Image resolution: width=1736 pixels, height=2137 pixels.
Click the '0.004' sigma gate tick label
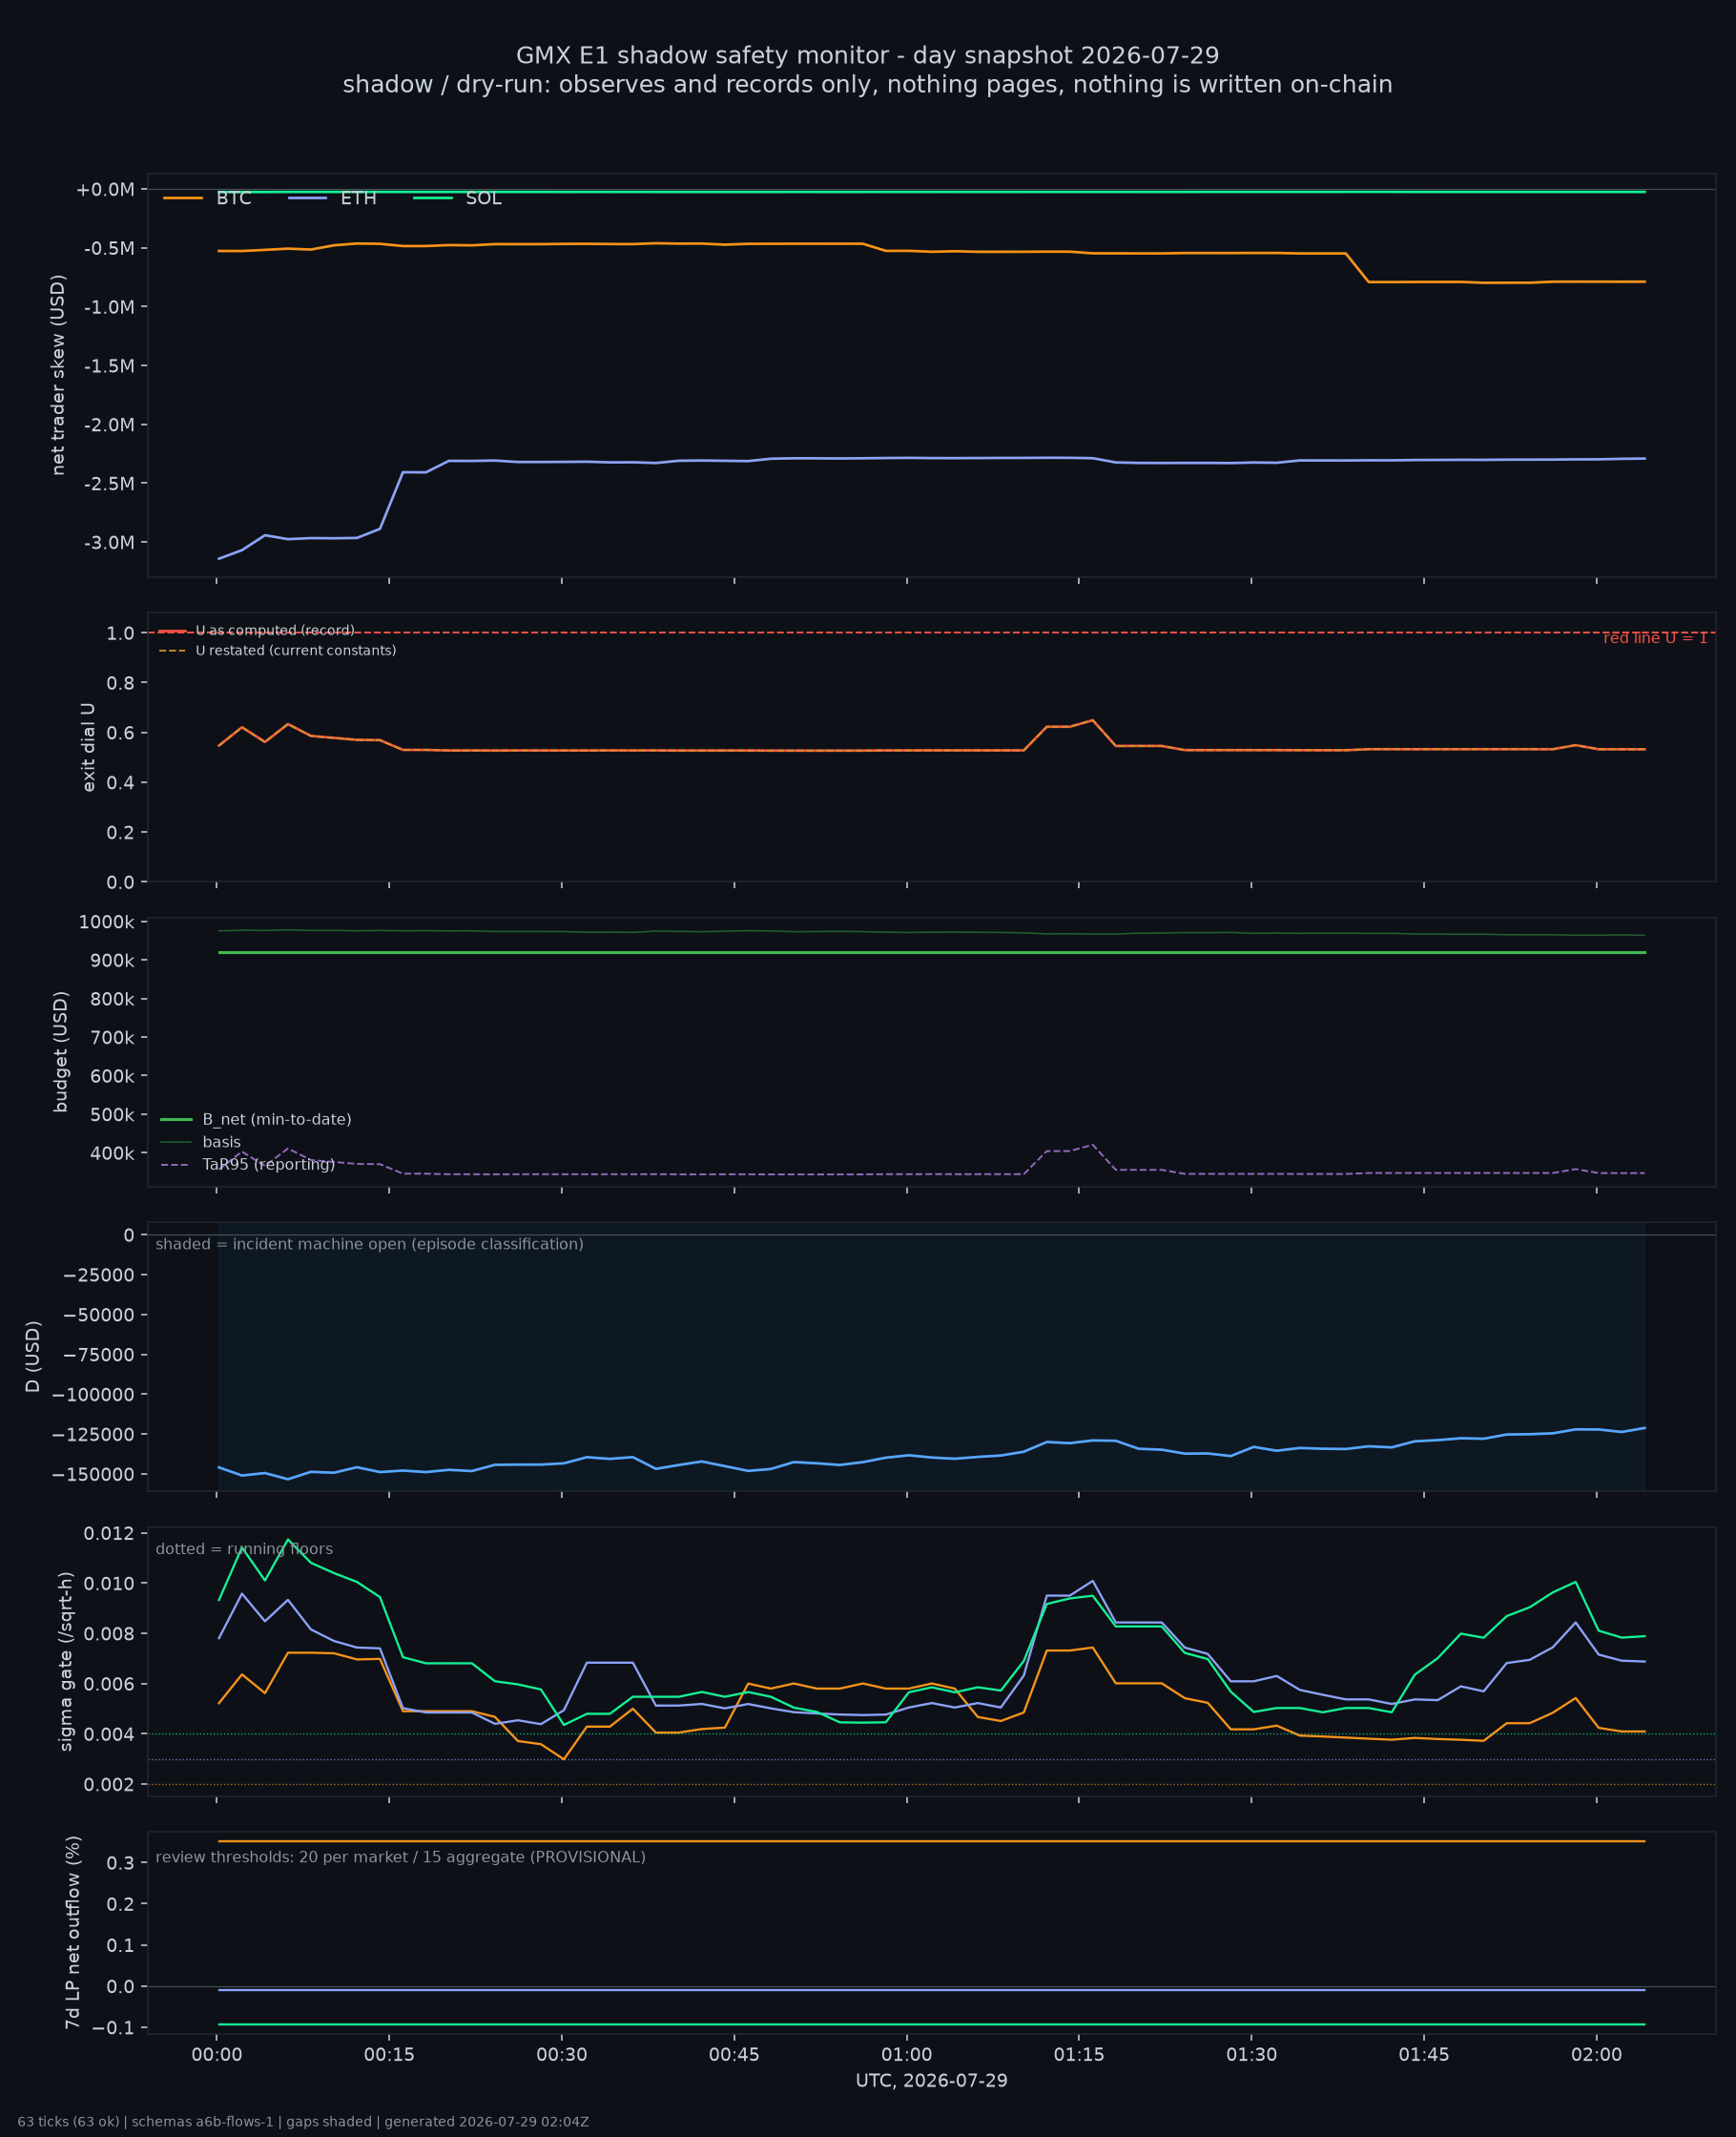tap(107, 1734)
